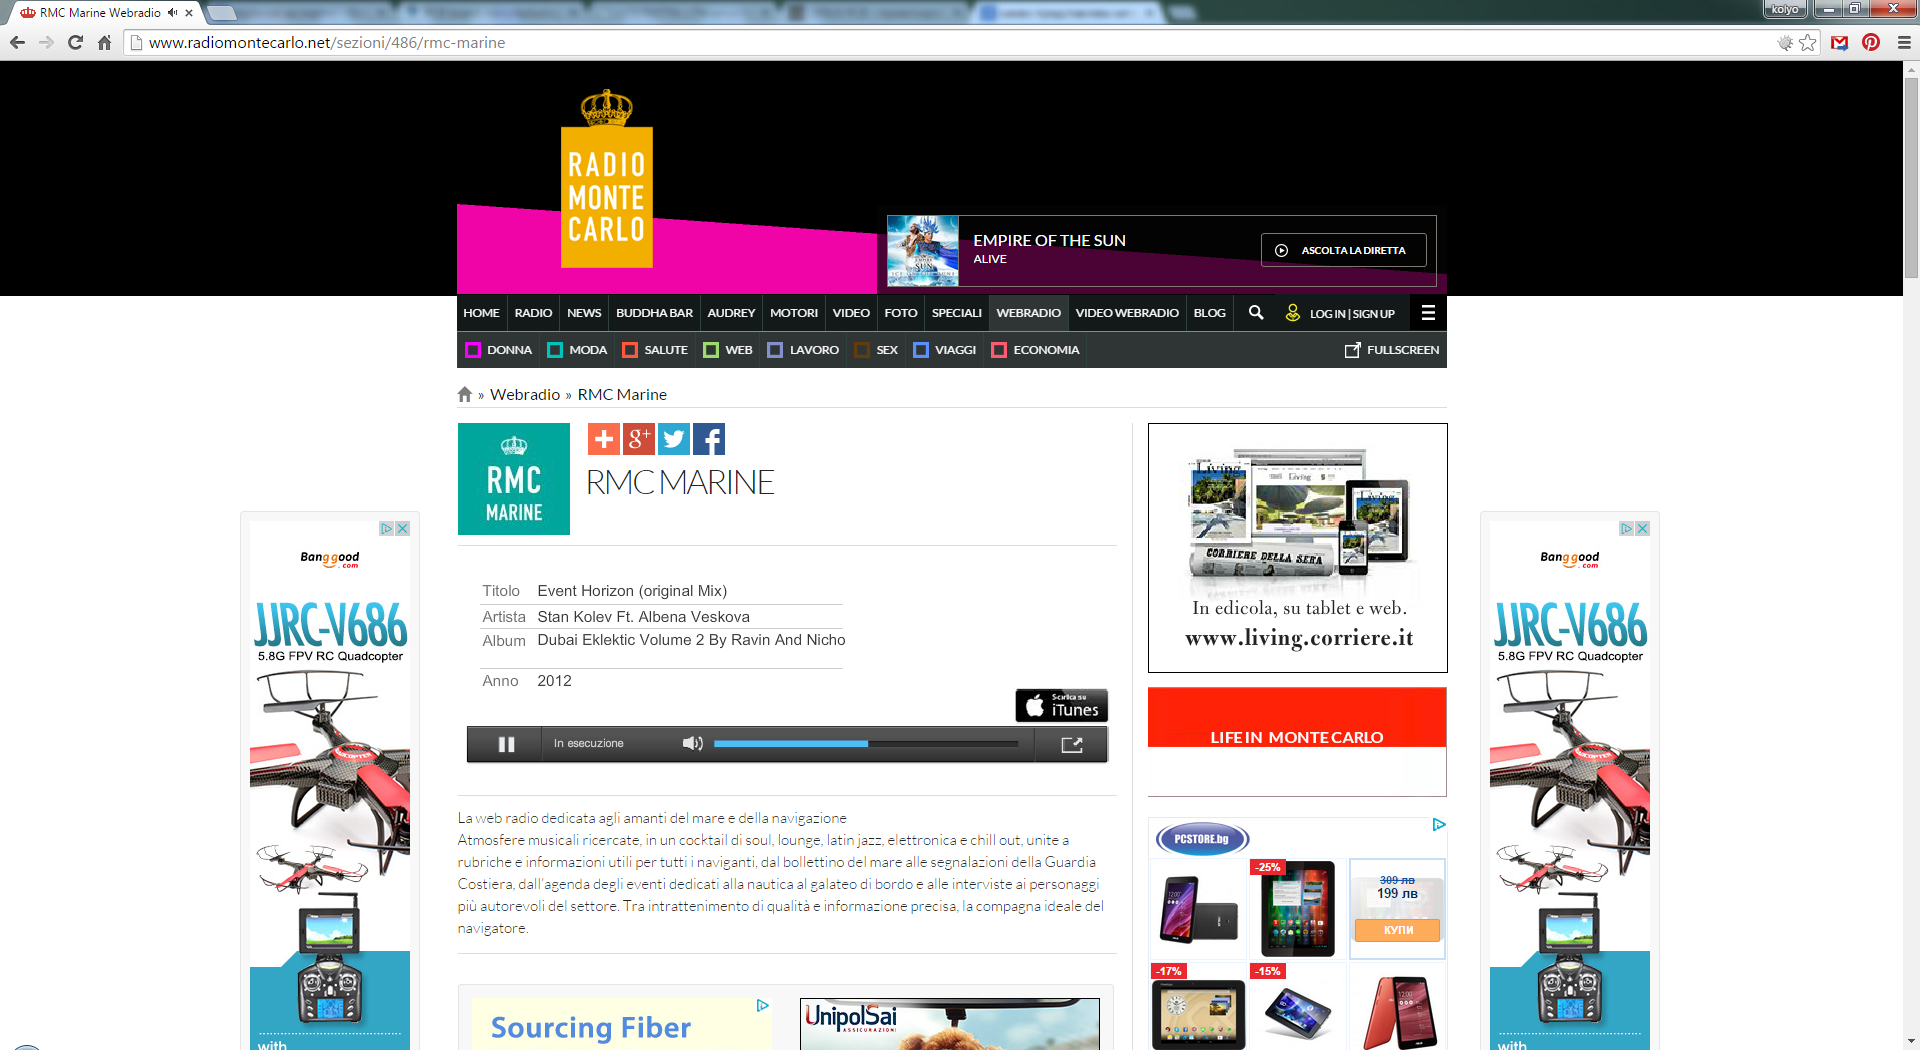Open the AUDREY menu item
The image size is (1920, 1050).
(x=731, y=313)
